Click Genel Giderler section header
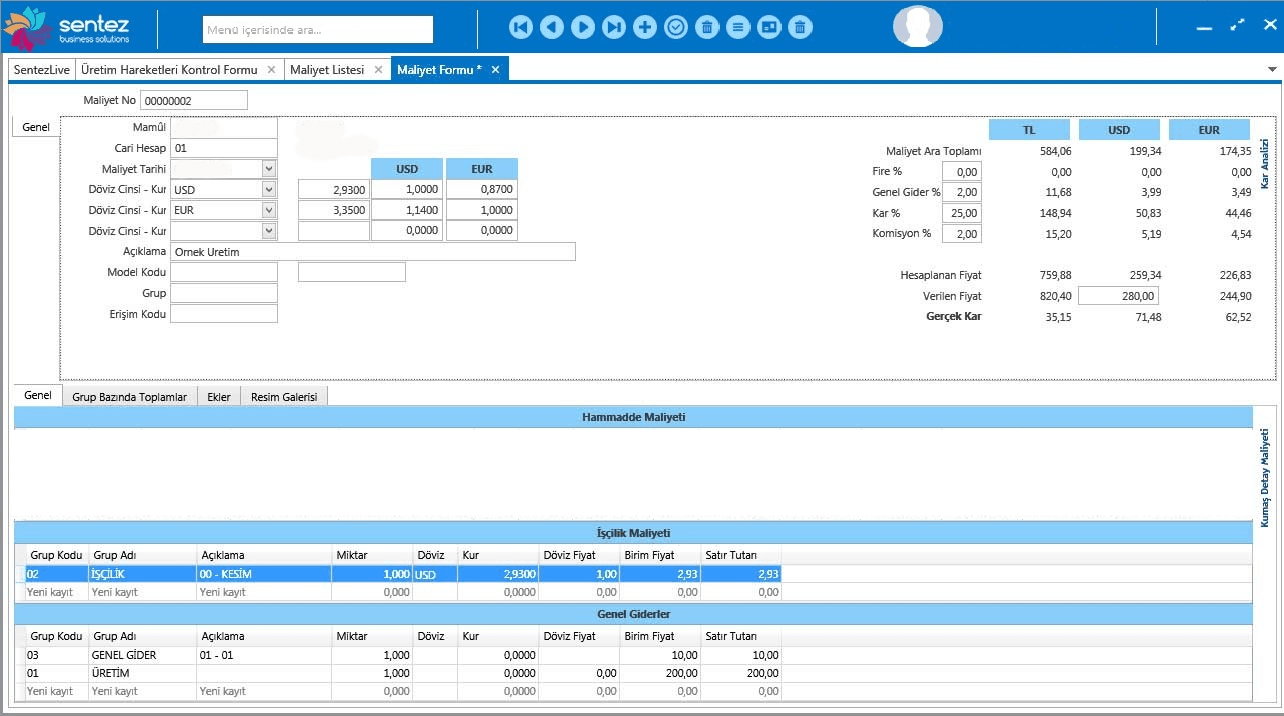The width and height of the screenshot is (1284, 716). (633, 614)
